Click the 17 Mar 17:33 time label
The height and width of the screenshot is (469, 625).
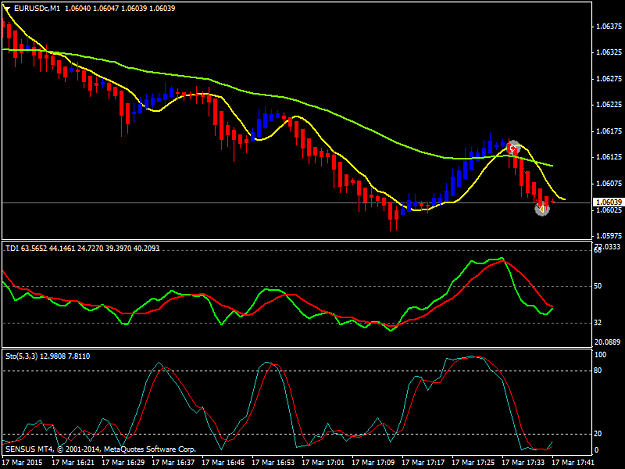[523, 462]
